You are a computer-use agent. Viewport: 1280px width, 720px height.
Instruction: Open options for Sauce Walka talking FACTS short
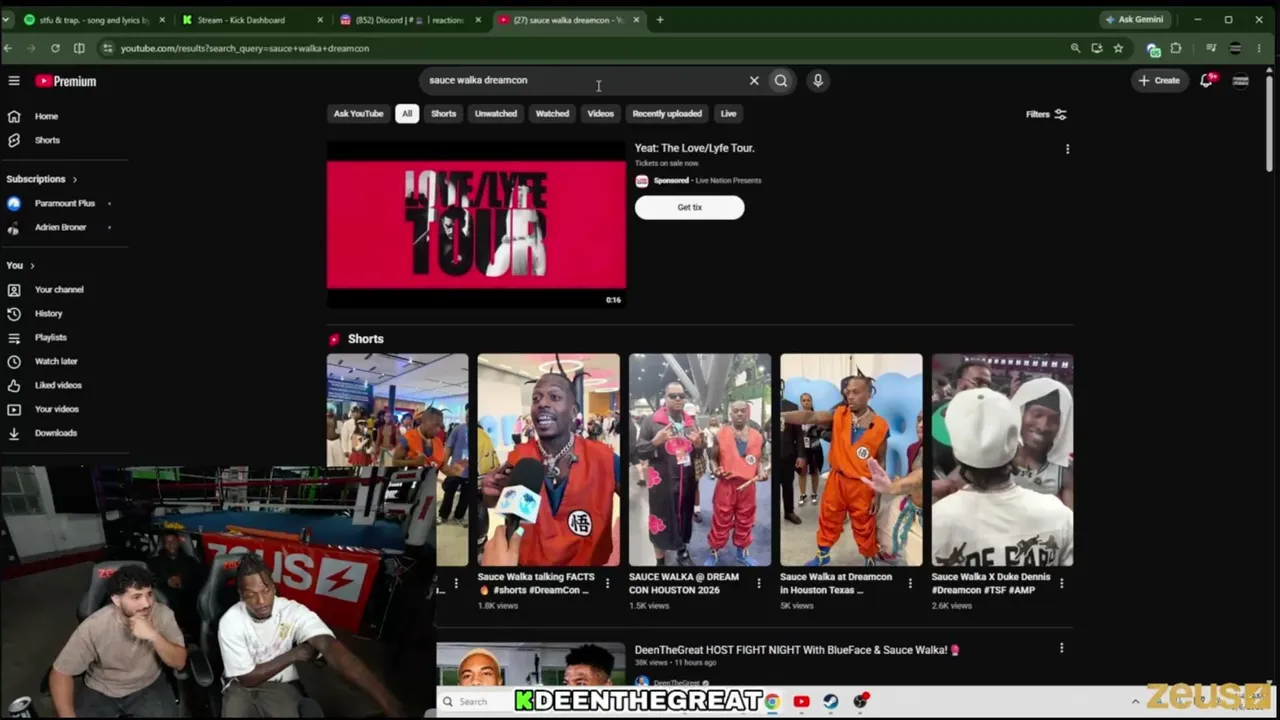(x=607, y=583)
